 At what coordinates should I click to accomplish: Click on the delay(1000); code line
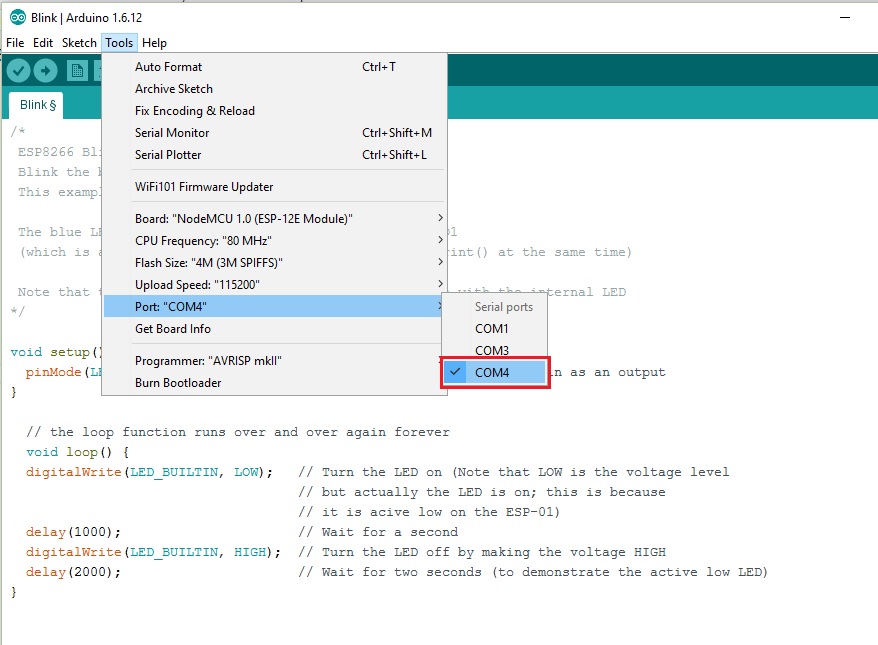click(73, 532)
